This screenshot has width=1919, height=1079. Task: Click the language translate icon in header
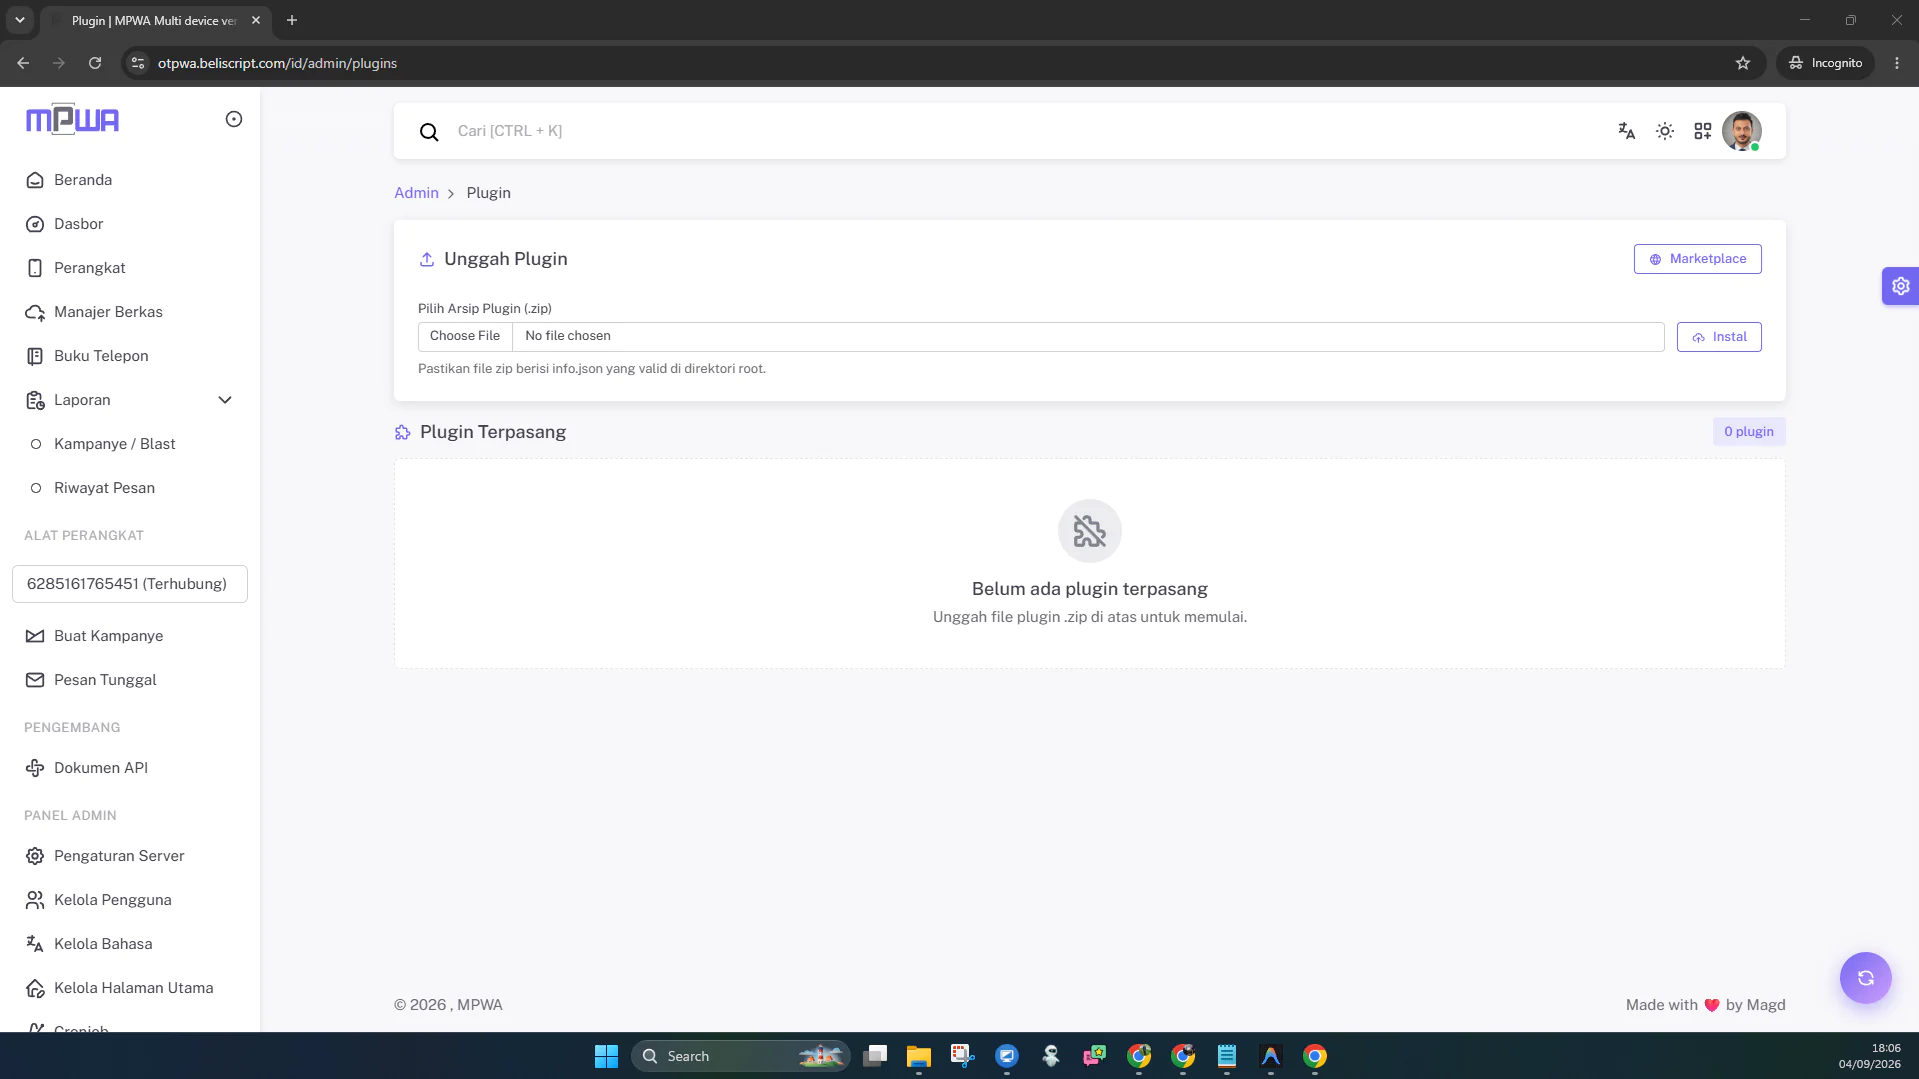pyautogui.click(x=1626, y=131)
